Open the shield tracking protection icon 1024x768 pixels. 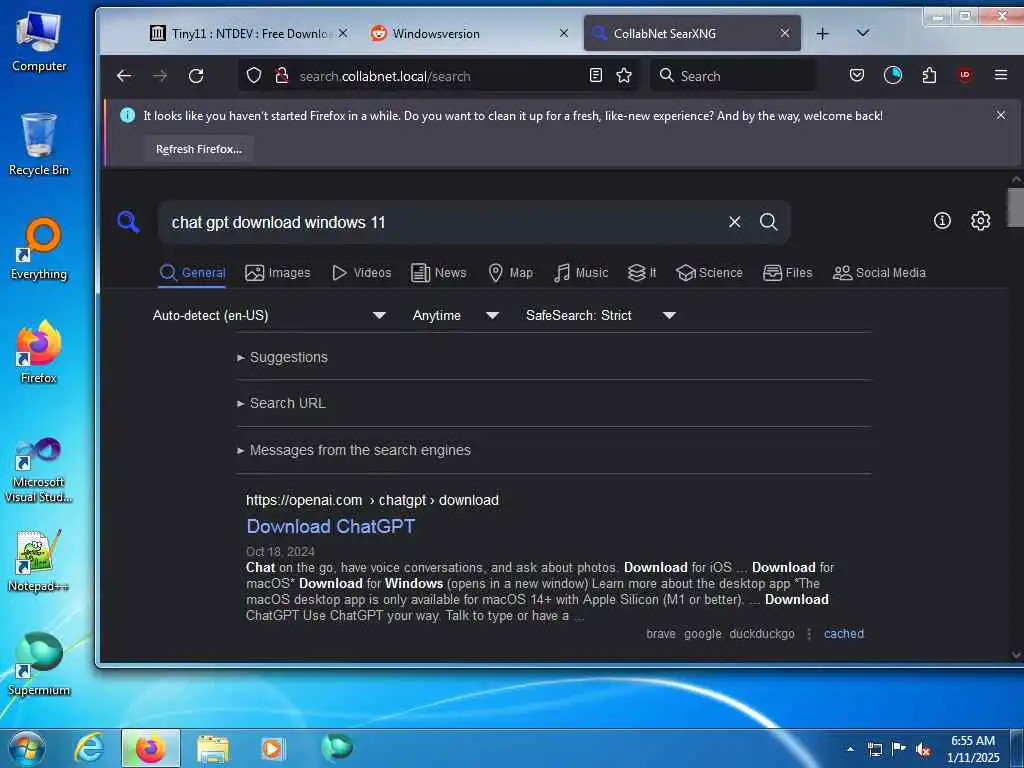pos(254,76)
